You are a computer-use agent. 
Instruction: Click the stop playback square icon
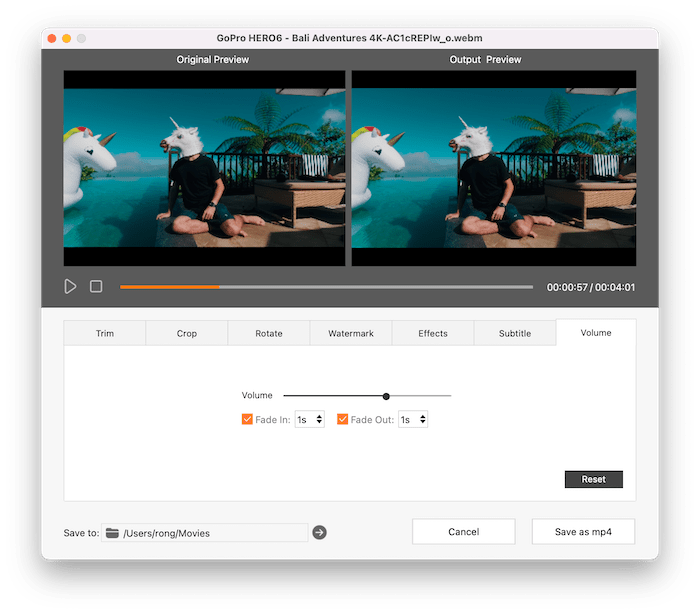tap(96, 287)
